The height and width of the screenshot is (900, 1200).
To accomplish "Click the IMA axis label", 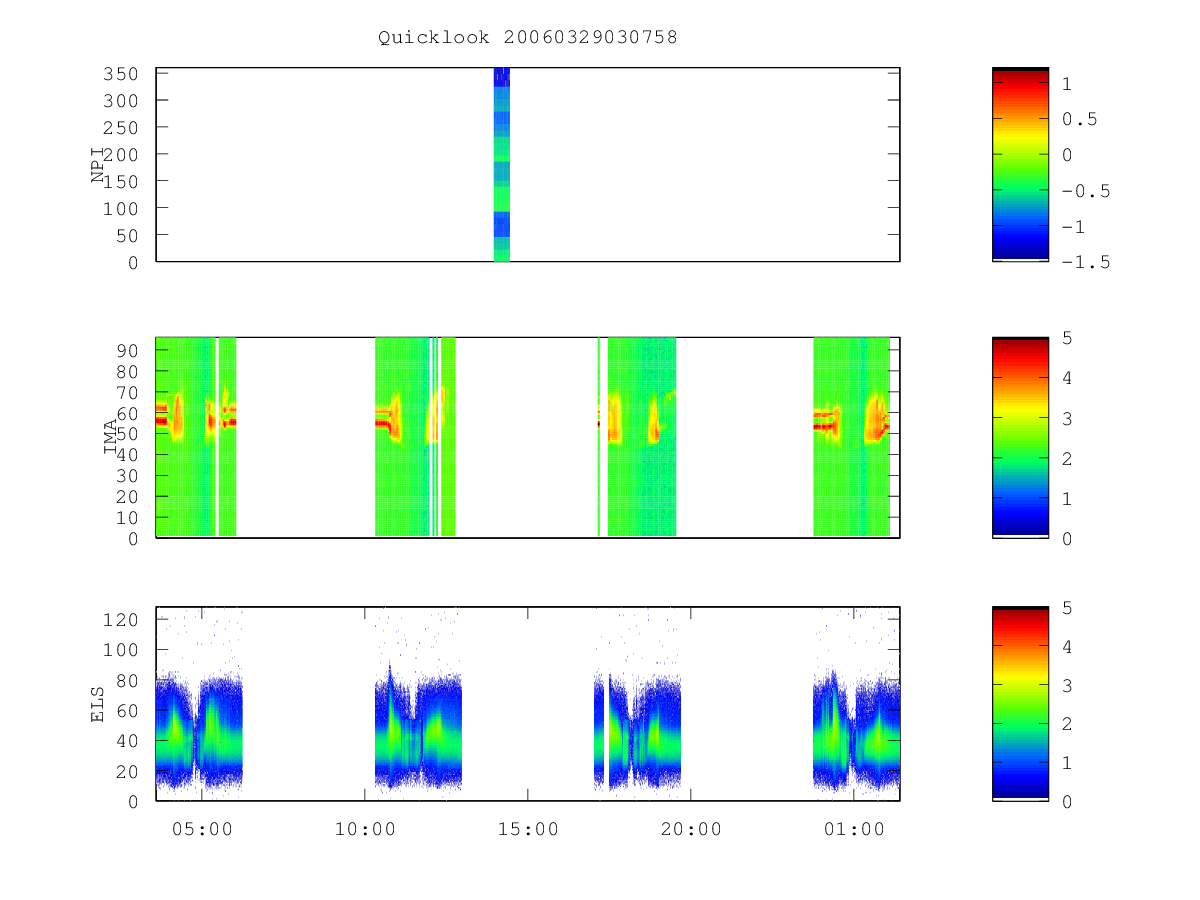I will point(112,437).
